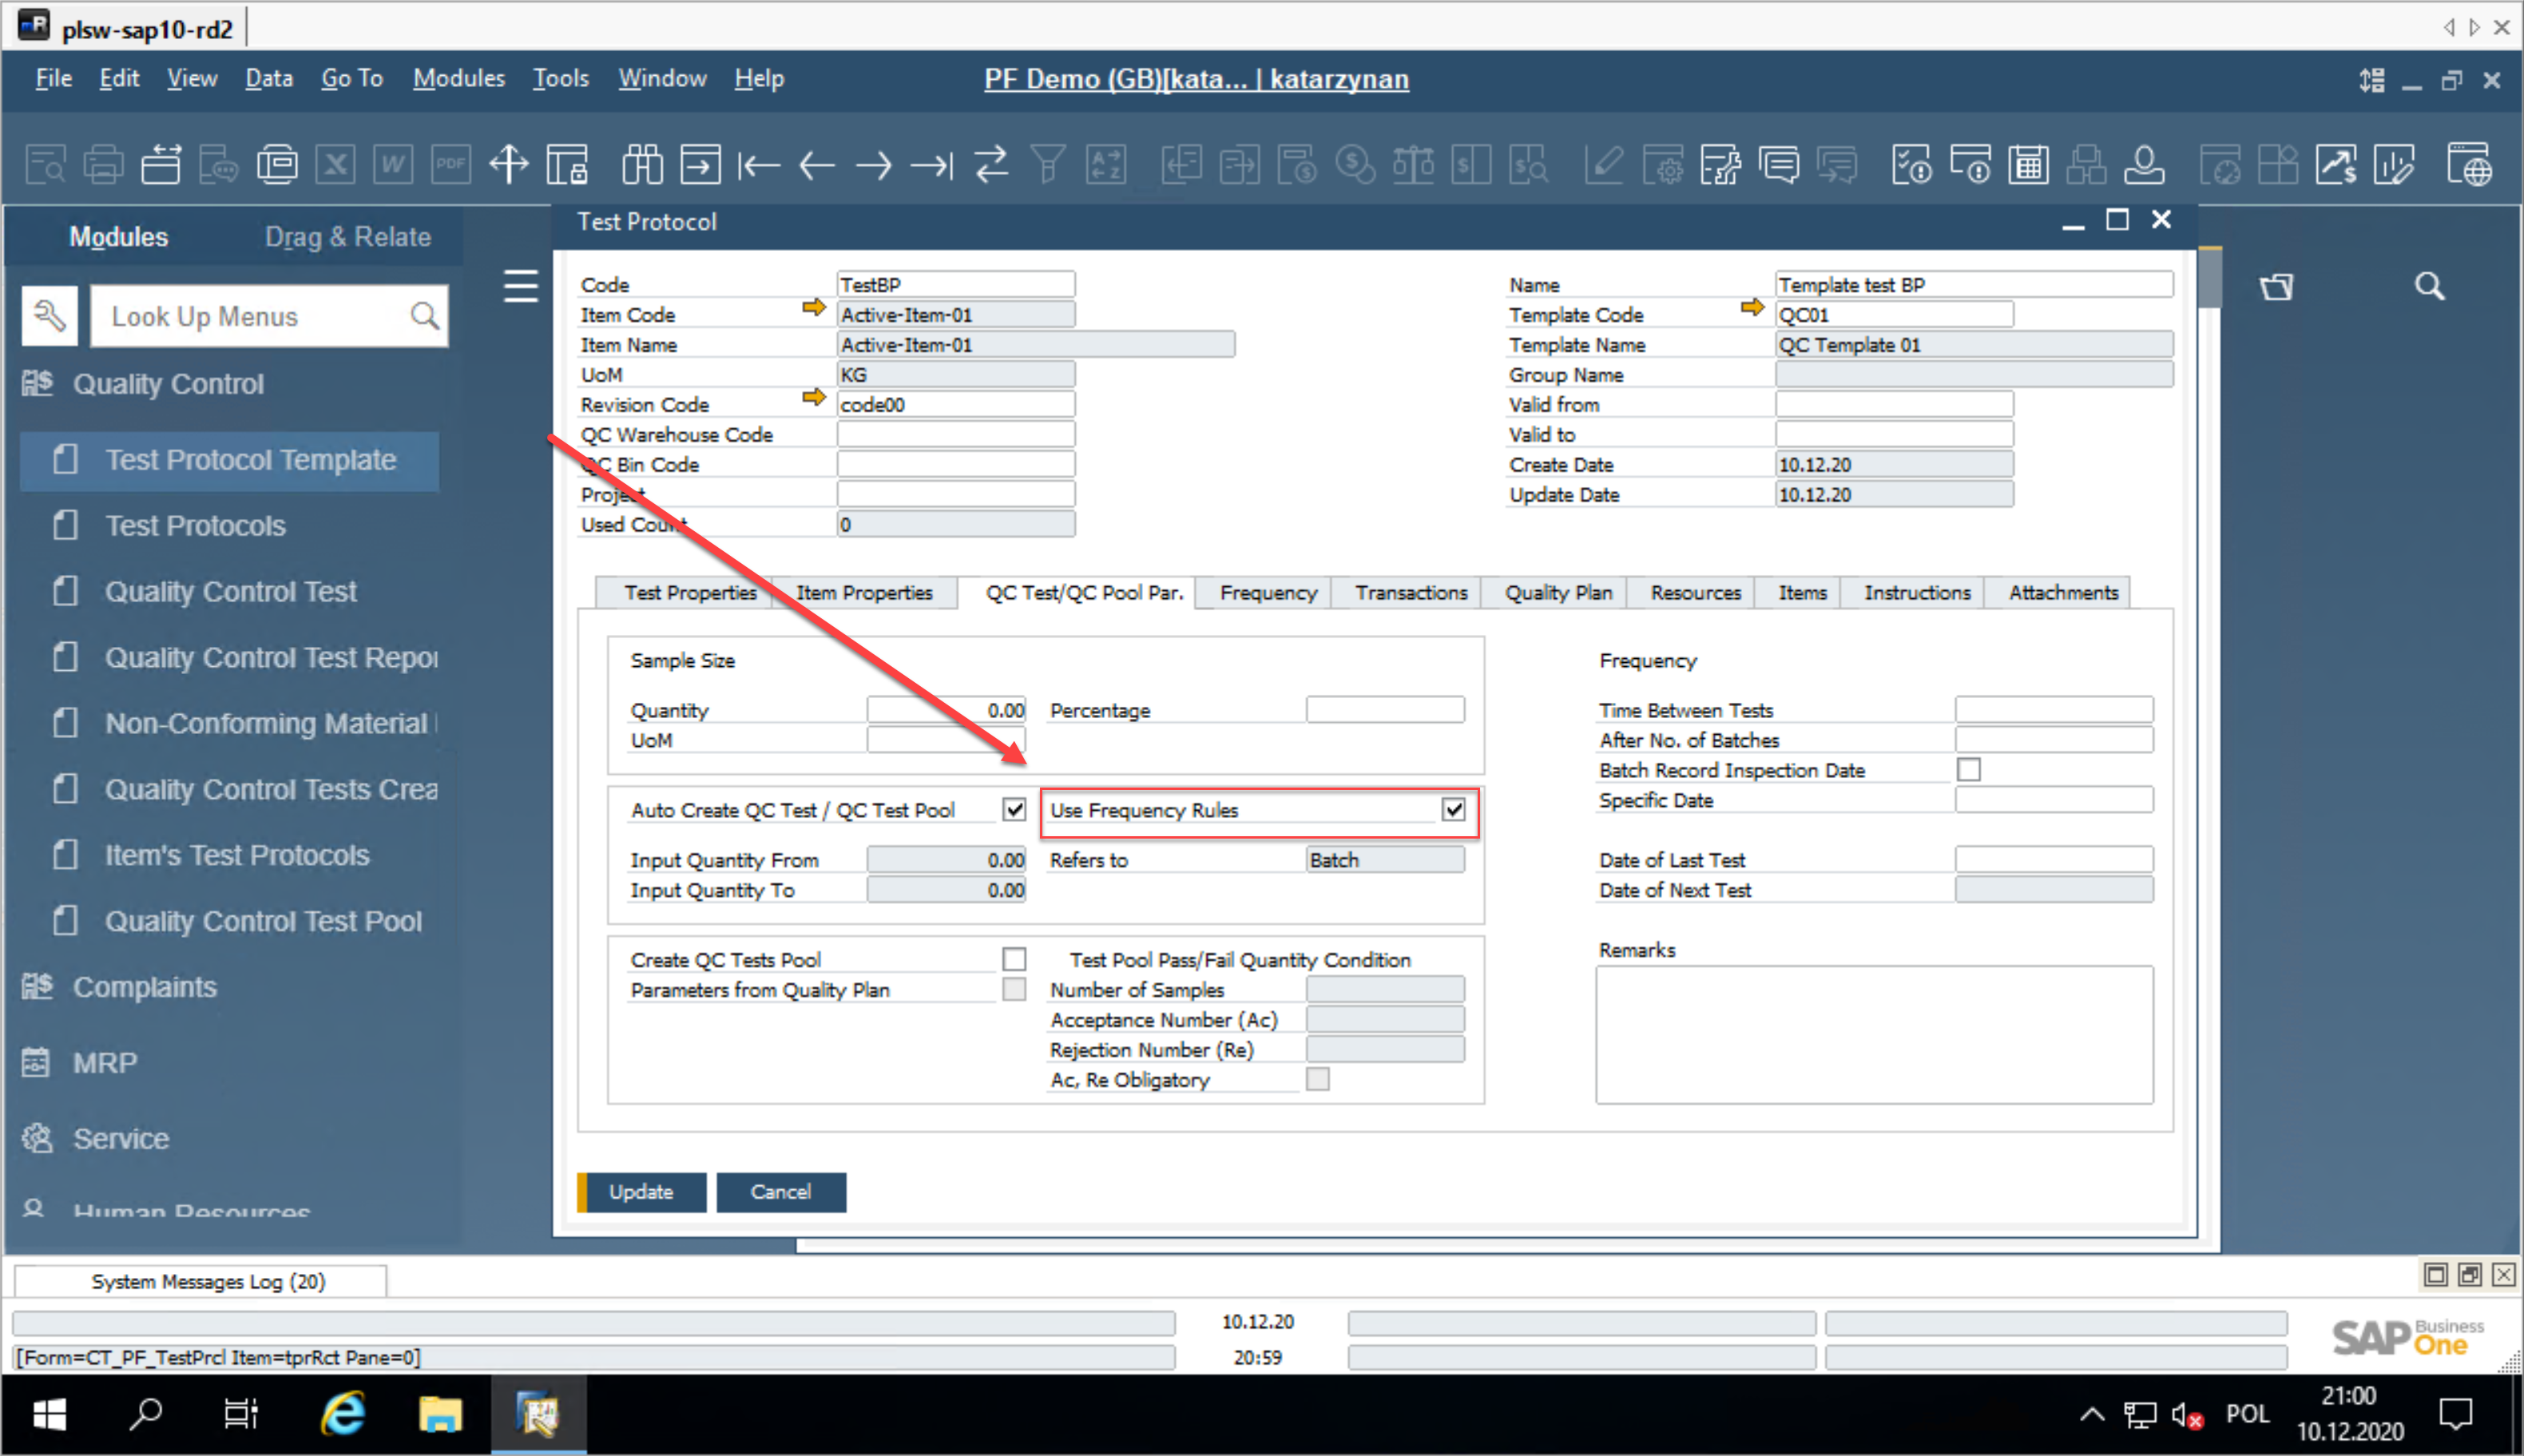Tick Batch Record Inspection Date checkbox
This screenshot has height=1456, width=2524.
[1968, 770]
